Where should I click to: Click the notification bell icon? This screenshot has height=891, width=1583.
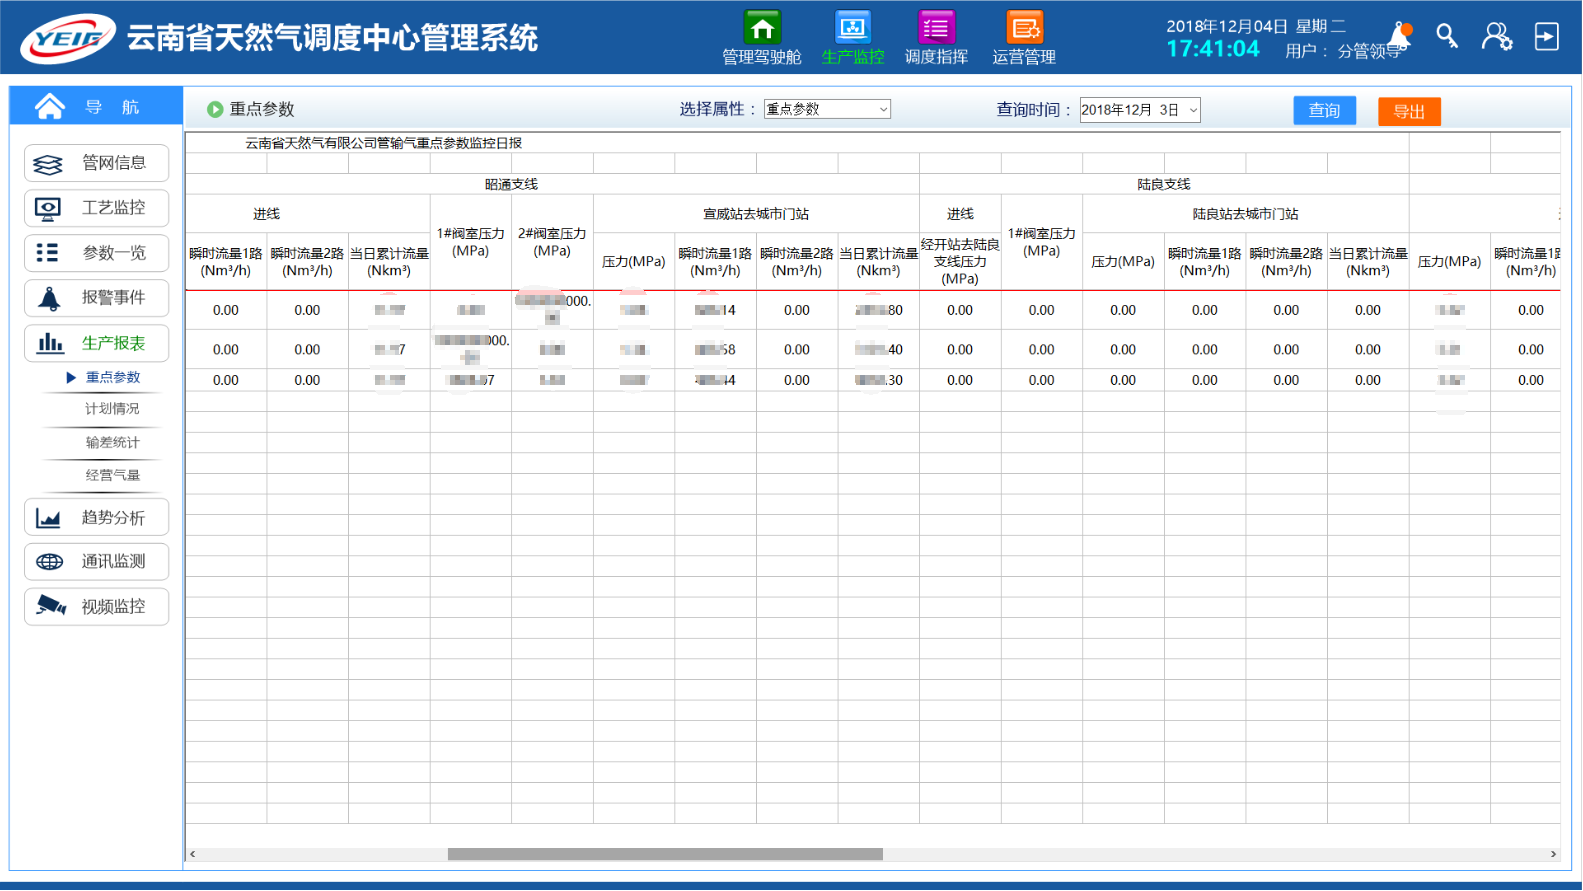[1400, 37]
